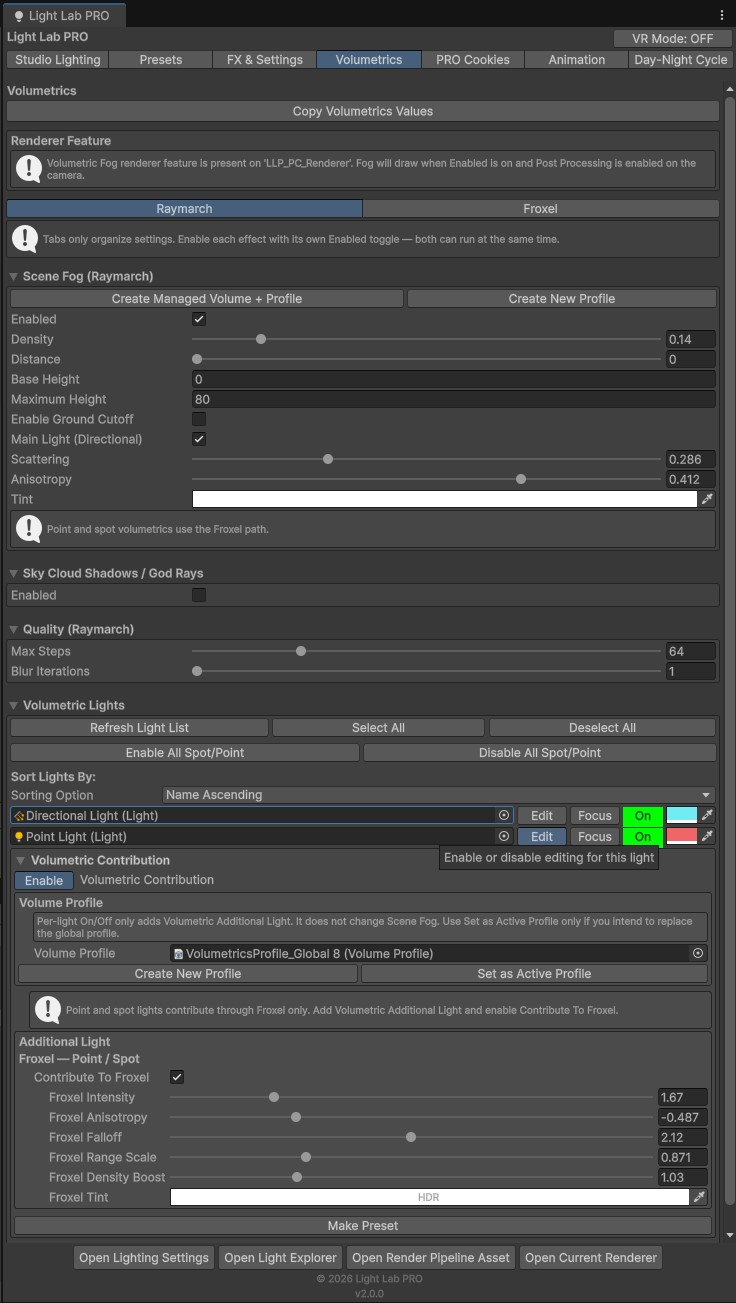Viewport: 736px width, 1303px height.
Task: Open the Scene Fog Tint color field
Action: tap(444, 499)
